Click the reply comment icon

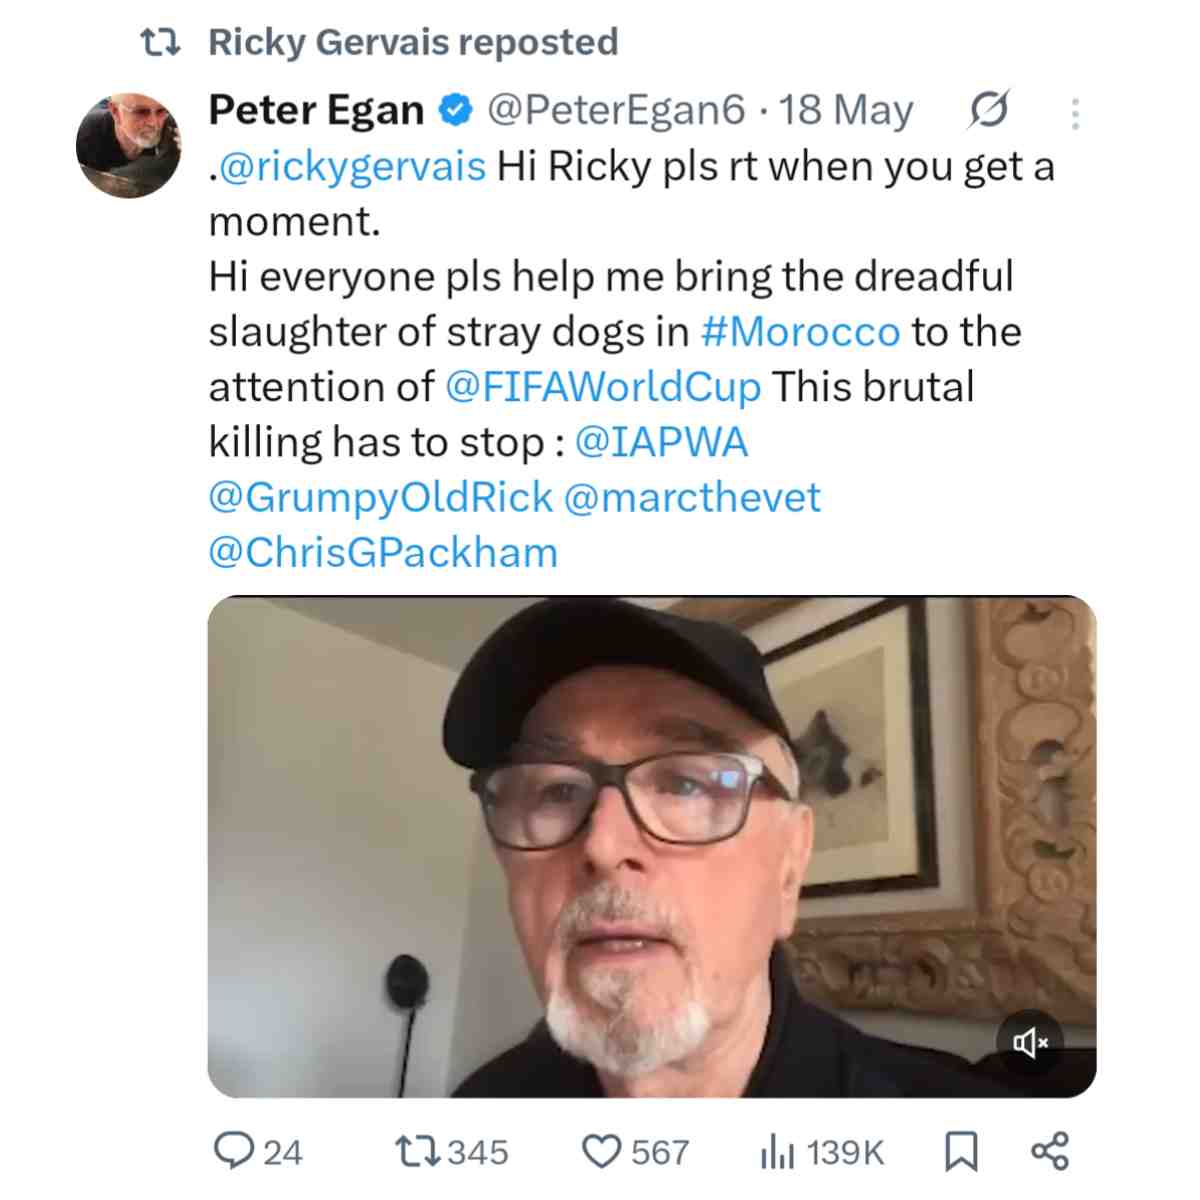(x=233, y=1151)
